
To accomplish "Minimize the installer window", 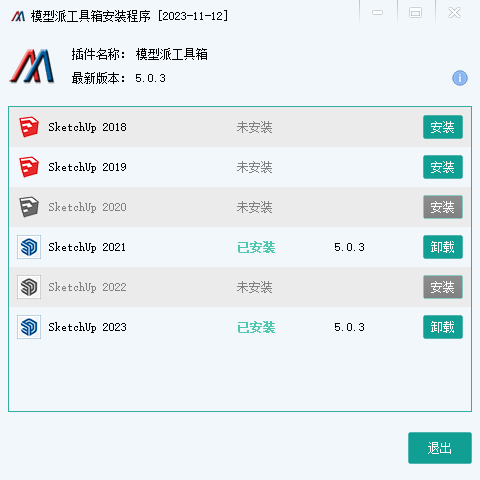I will coord(377,13).
